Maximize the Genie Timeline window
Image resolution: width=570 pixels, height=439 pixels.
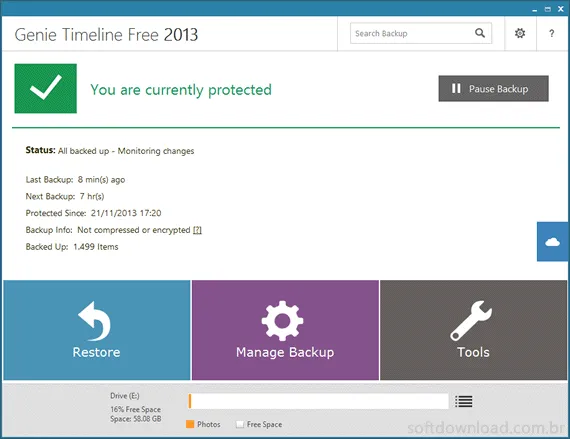[x=547, y=9]
